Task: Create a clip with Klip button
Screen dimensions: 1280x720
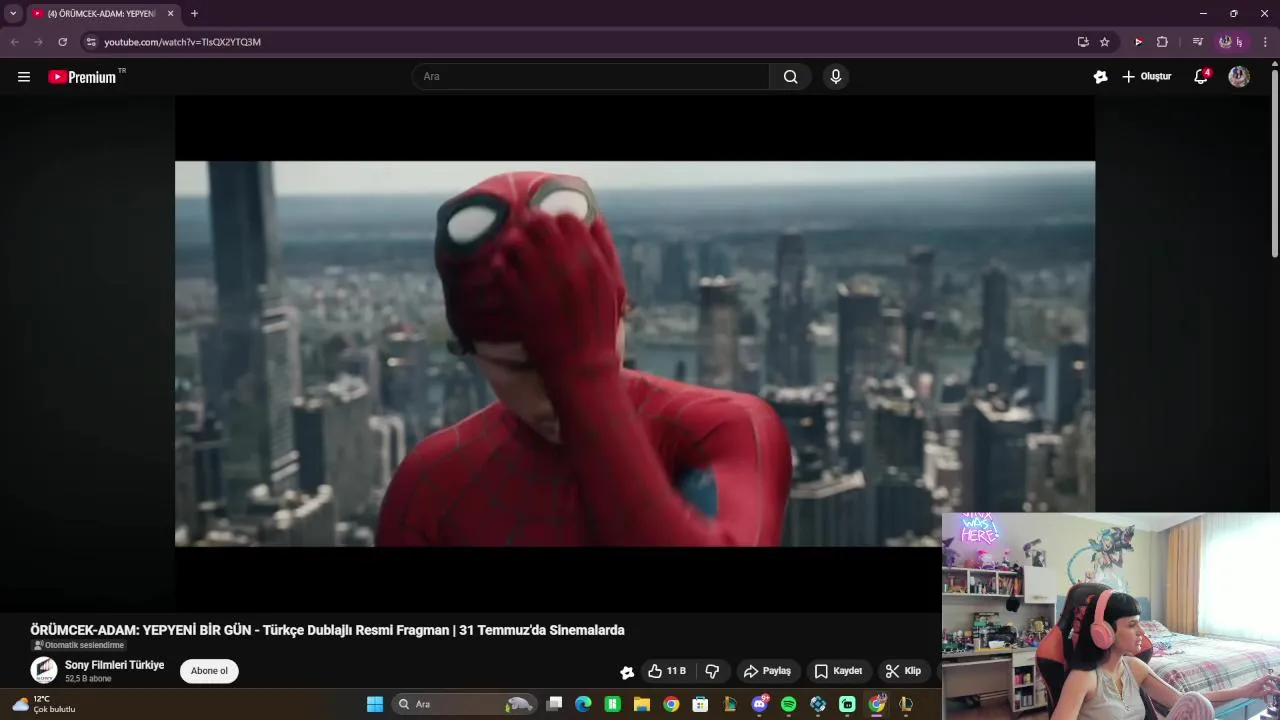Action: coord(903,671)
